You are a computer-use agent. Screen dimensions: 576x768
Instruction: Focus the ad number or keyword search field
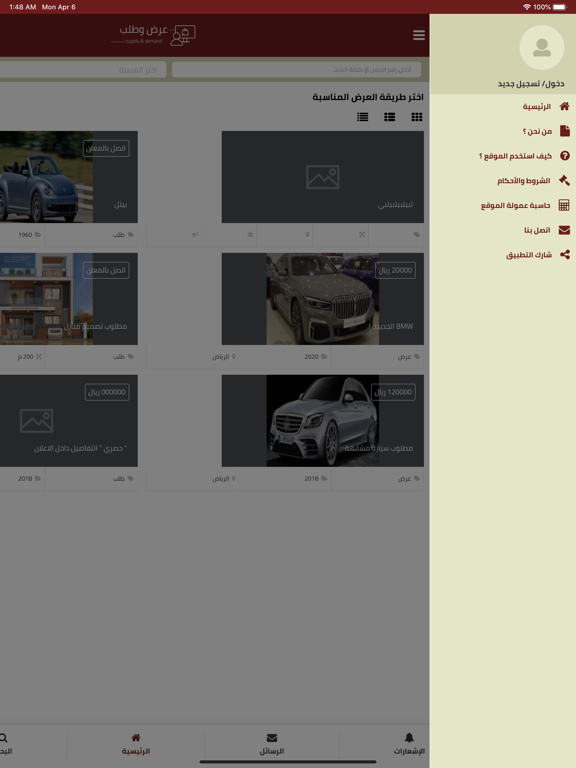pyautogui.click(x=296, y=70)
